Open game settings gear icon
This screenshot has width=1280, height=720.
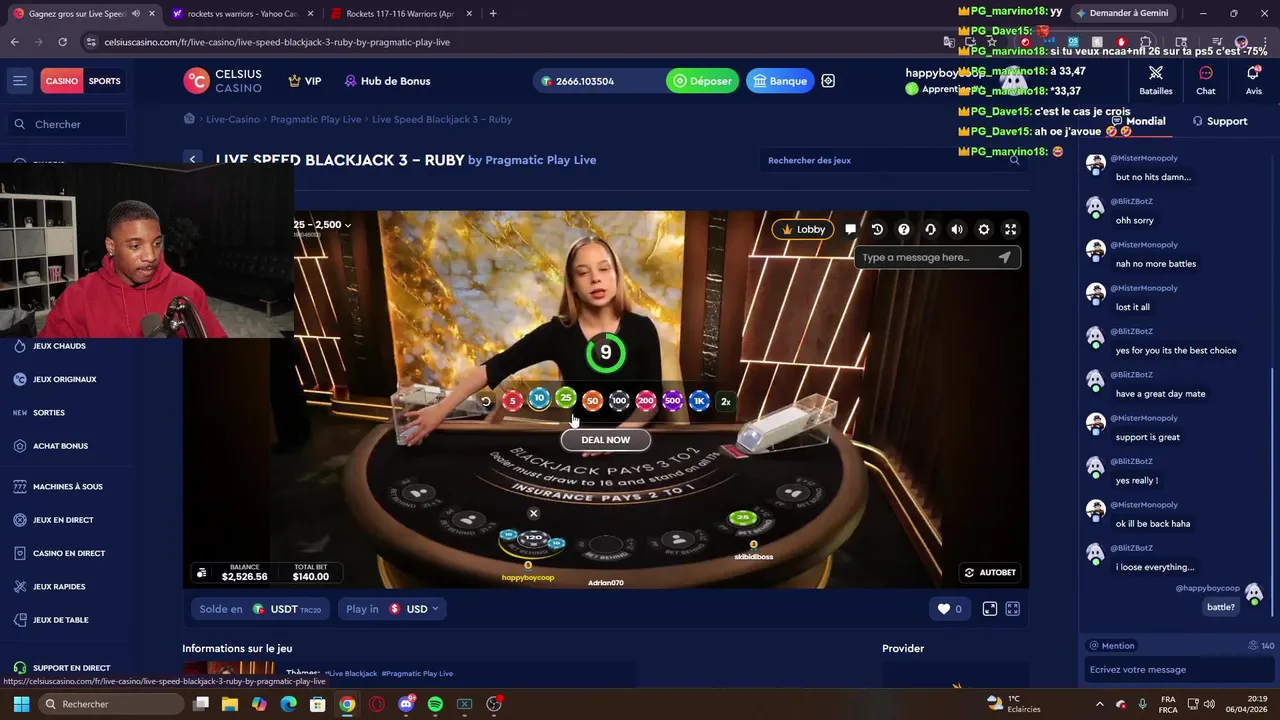[x=984, y=229]
